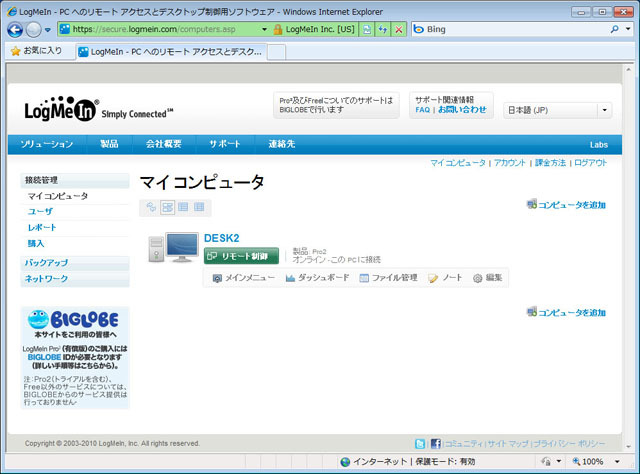Click the browser forward arrow button
The image size is (640, 474).
[33, 29]
